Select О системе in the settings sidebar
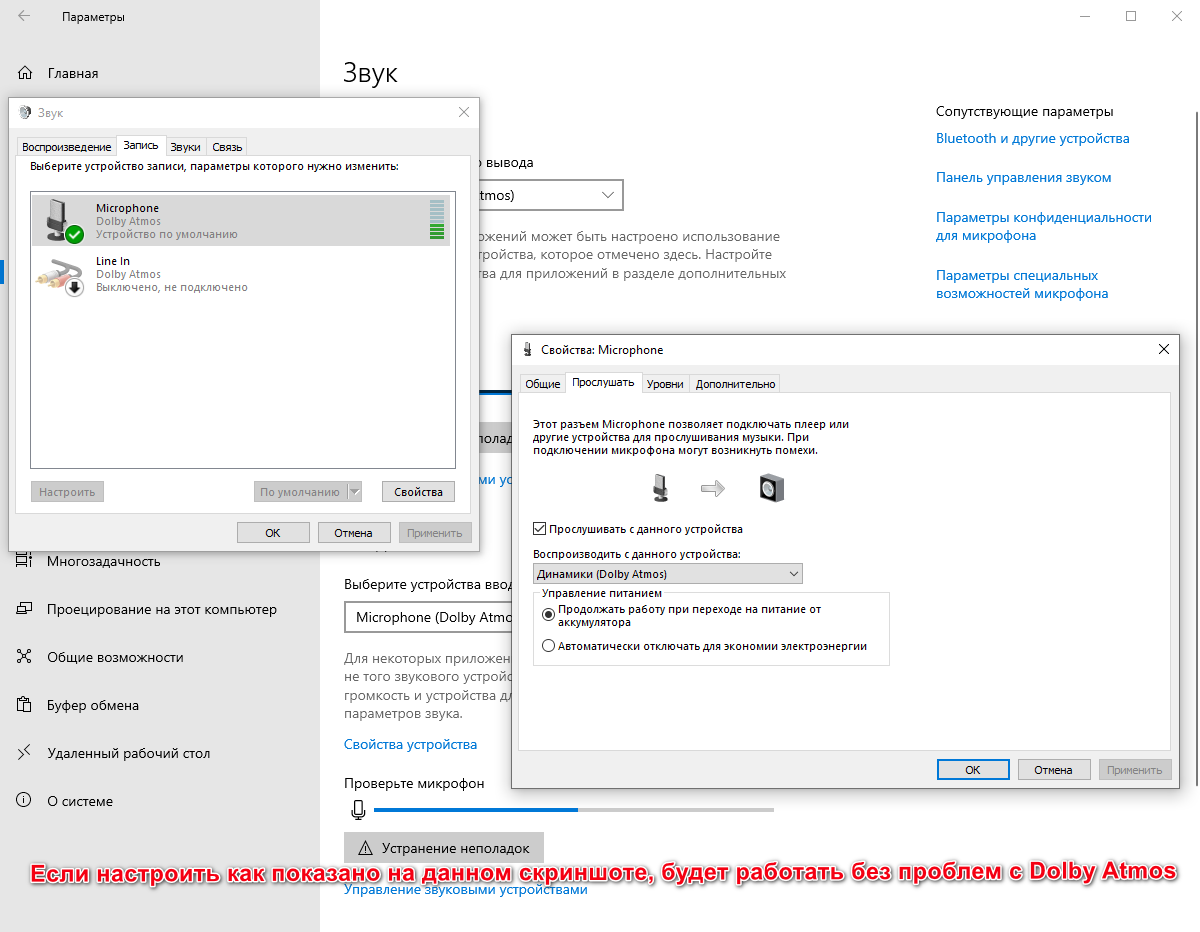The height and width of the screenshot is (932, 1200). 80,801
